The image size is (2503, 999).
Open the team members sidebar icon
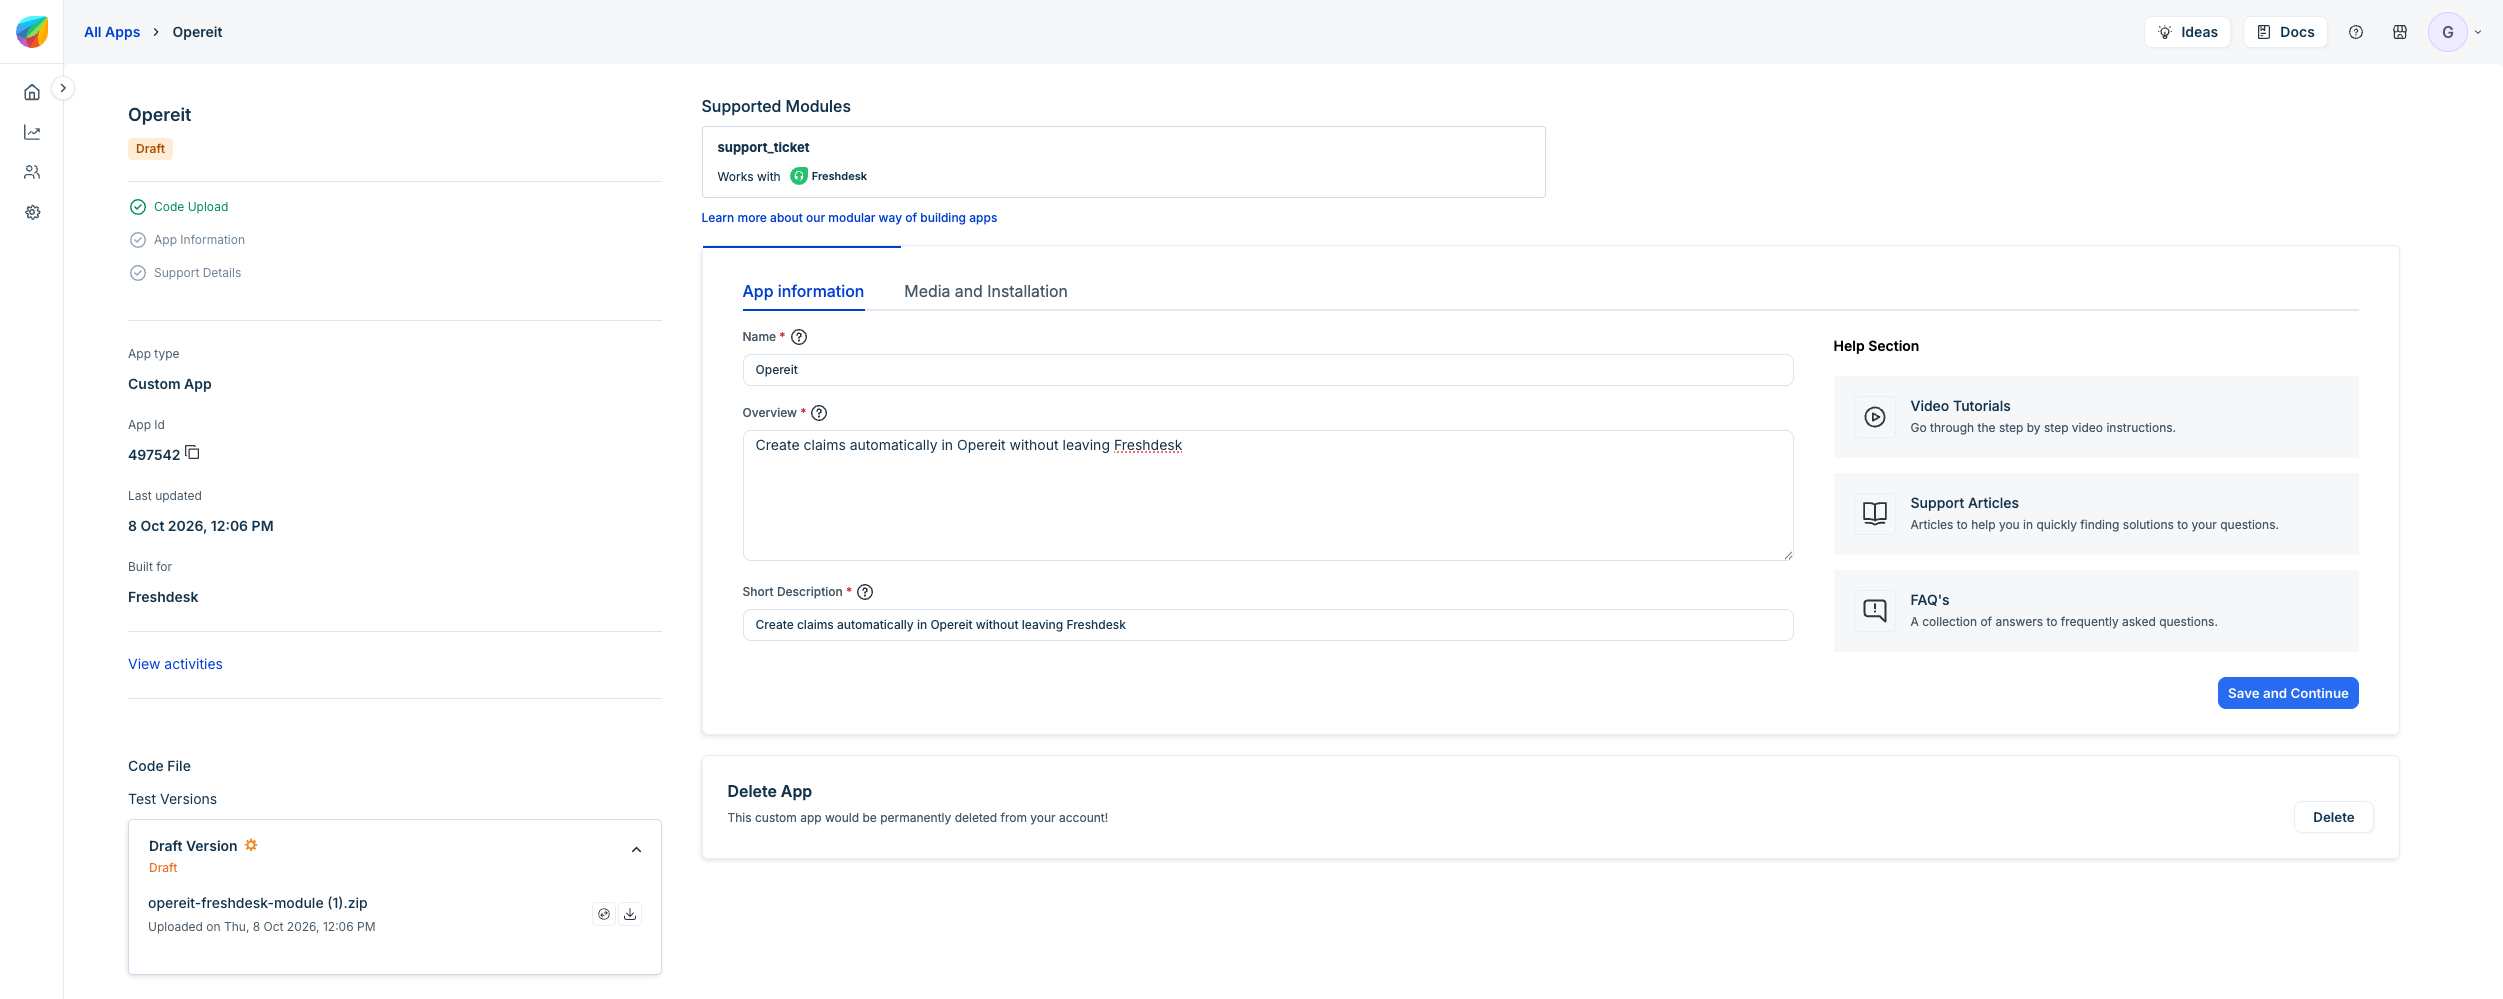point(32,172)
